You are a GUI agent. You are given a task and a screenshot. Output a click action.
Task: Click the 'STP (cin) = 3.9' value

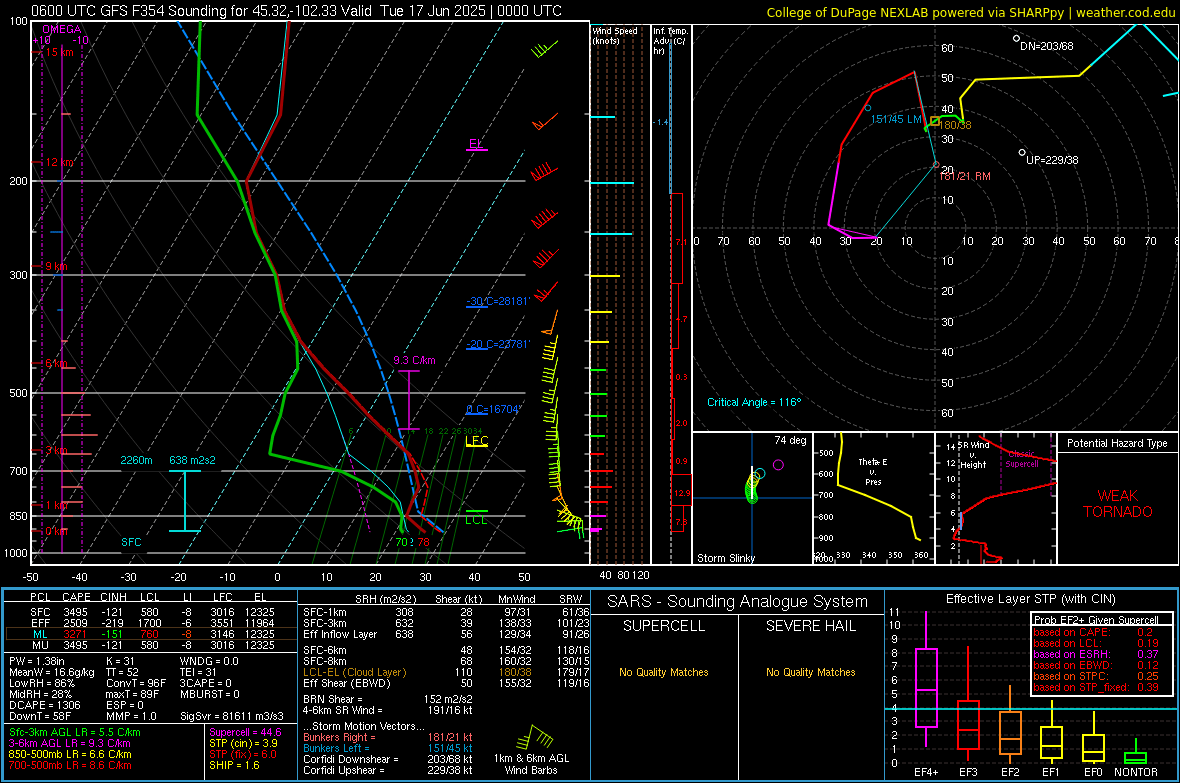click(243, 743)
